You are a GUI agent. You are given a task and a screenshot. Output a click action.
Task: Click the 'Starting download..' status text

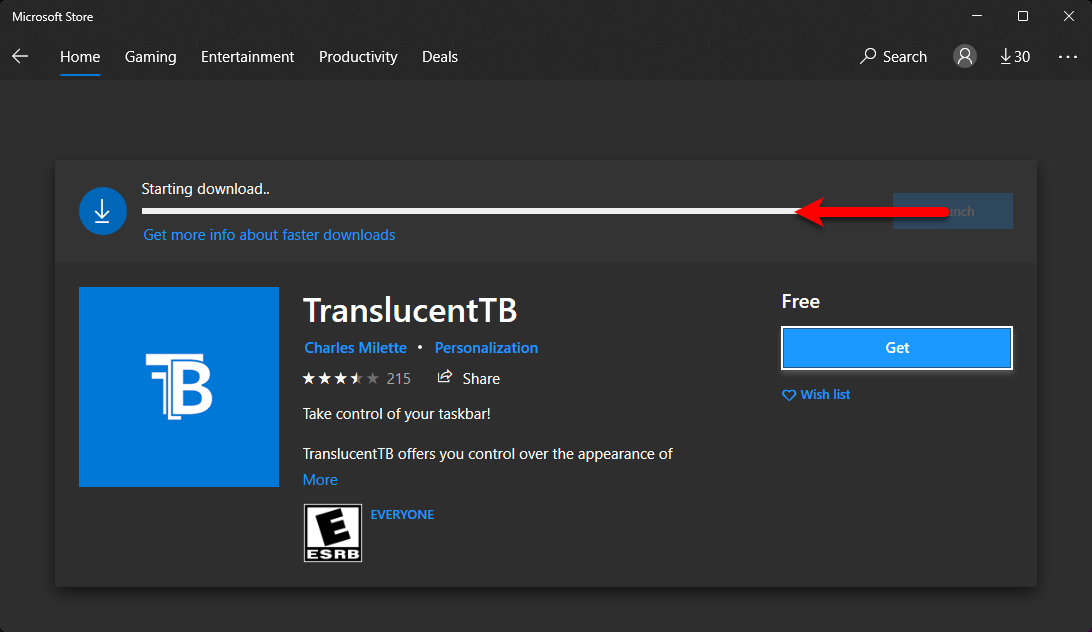pos(205,189)
